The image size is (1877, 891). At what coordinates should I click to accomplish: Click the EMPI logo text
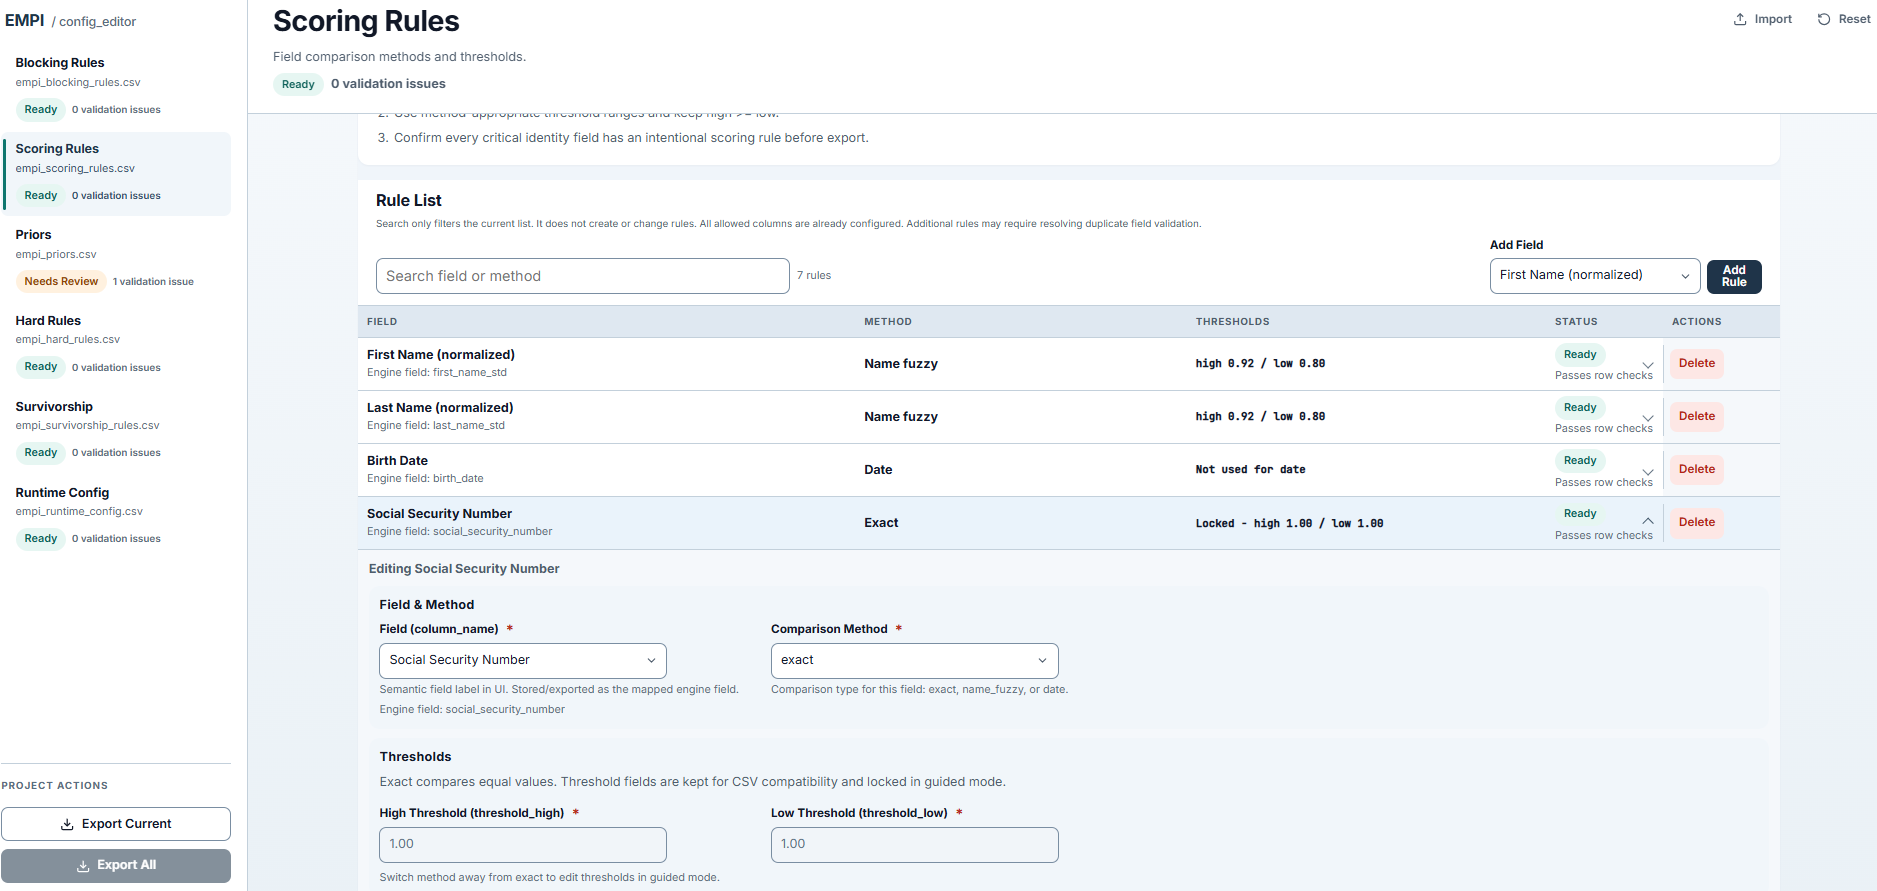25,20
